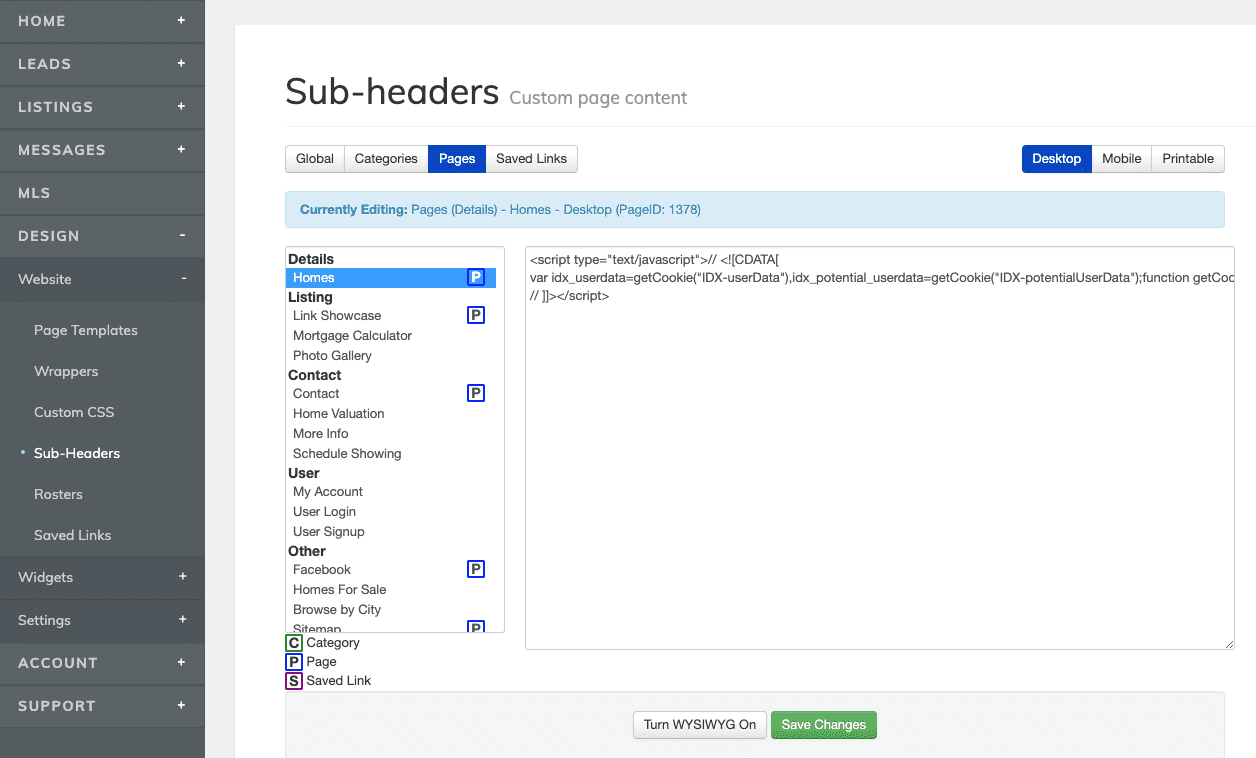
Task: Select My Account page
Action: [328, 492]
